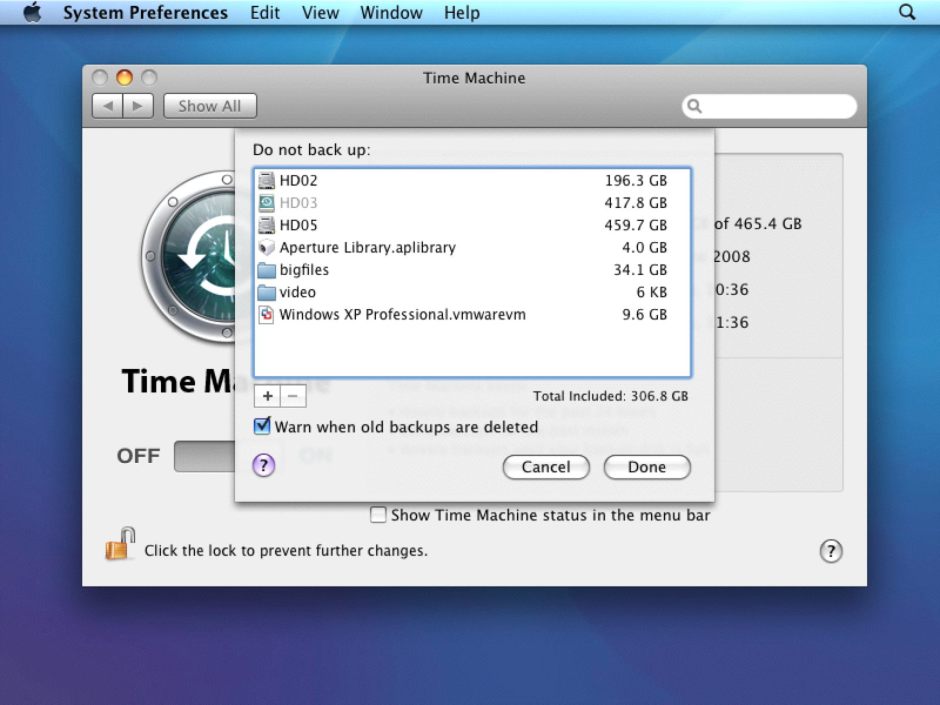This screenshot has height=705, width=940.
Task: Open the Edit menu
Action: coord(264,12)
